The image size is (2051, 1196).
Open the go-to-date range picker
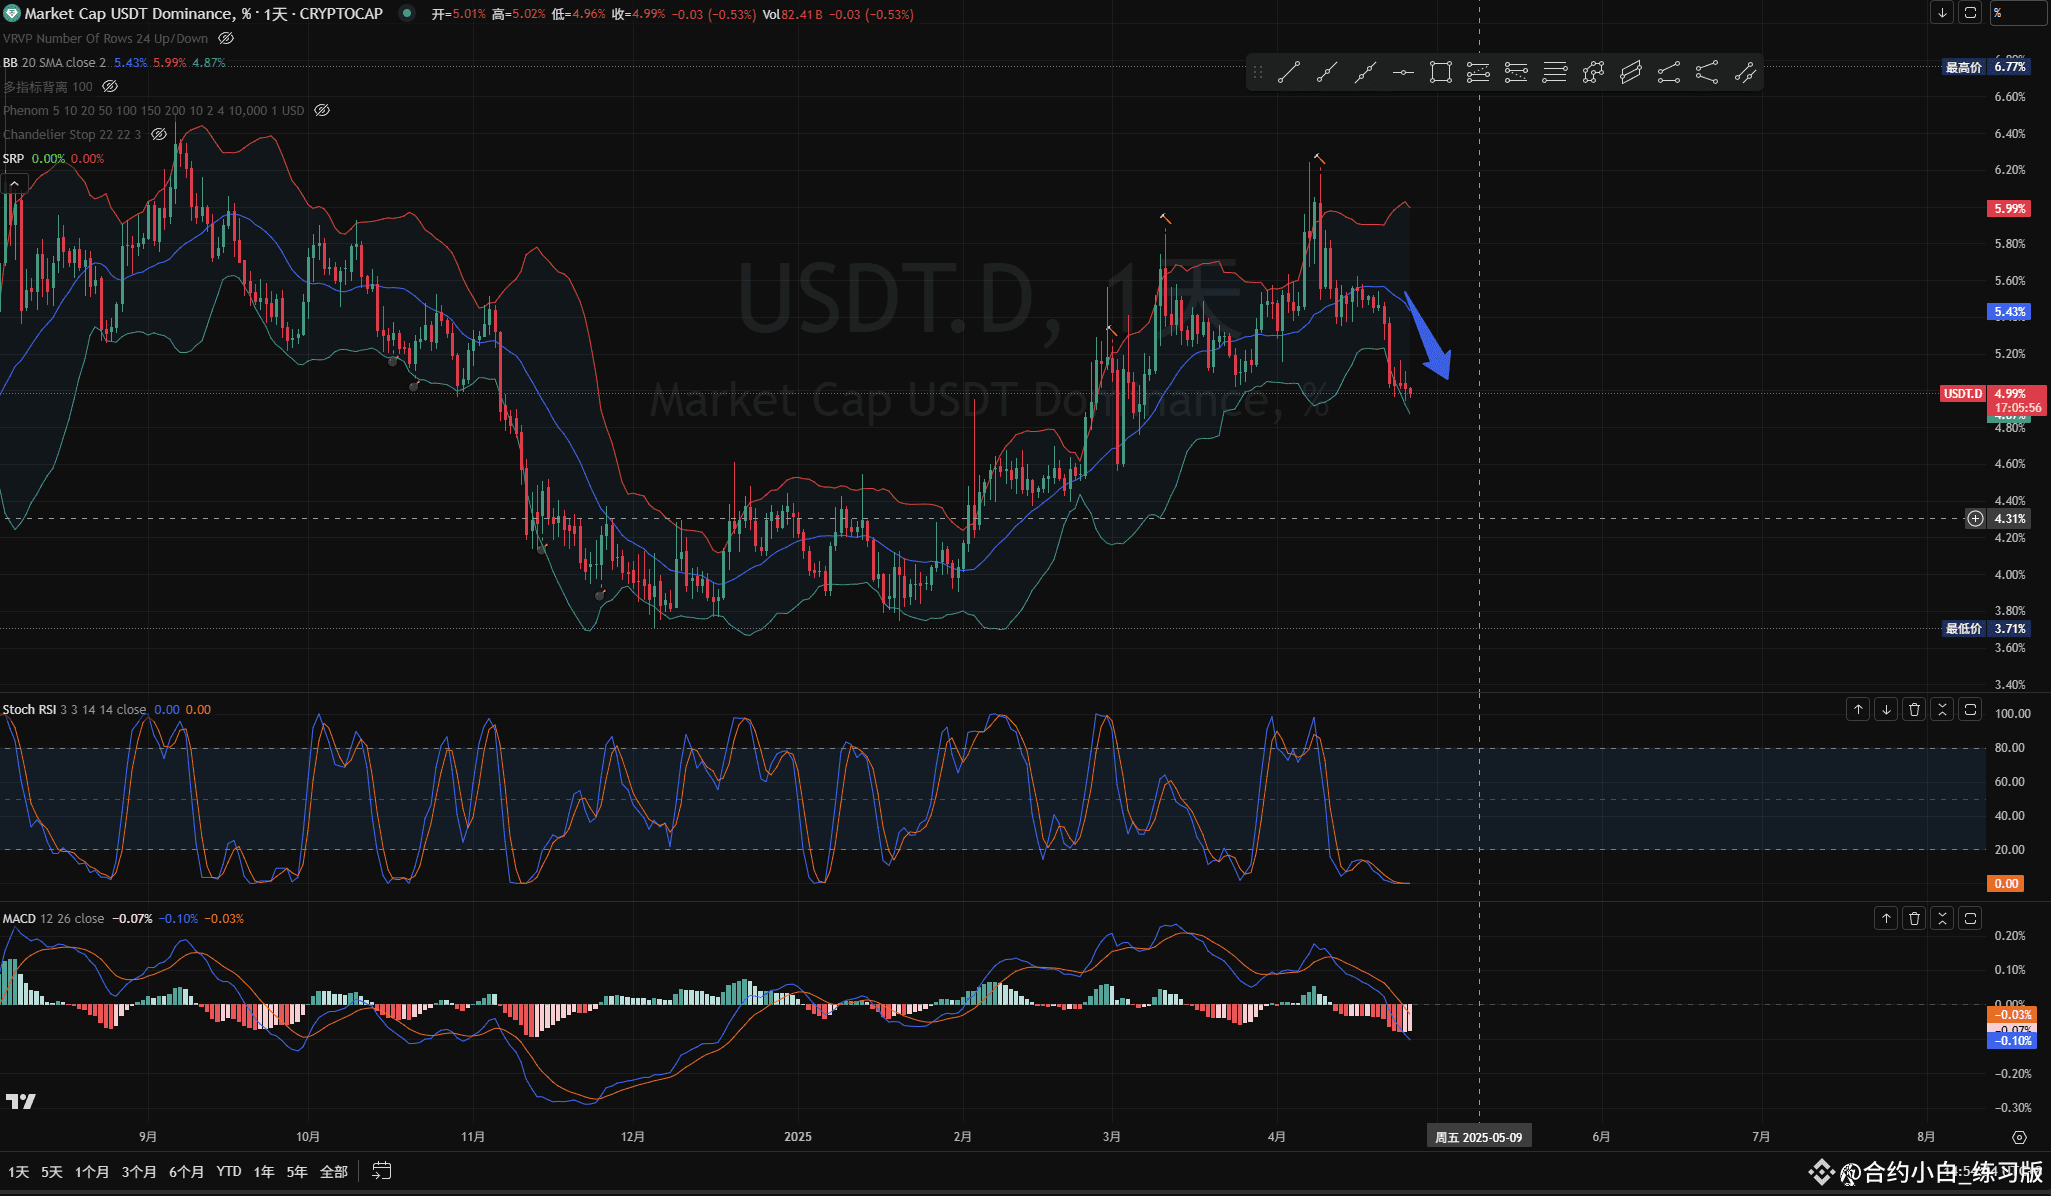coord(381,1171)
